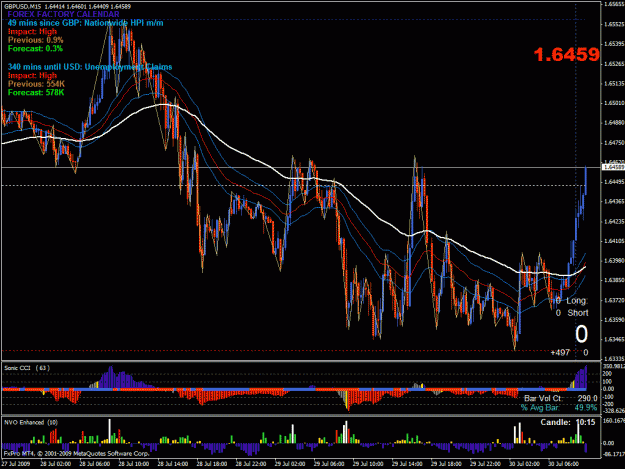This screenshot has height=469, width=625.
Task: Click the FxPro MT4 MetaQuotes copyright text
Action: click(77, 453)
